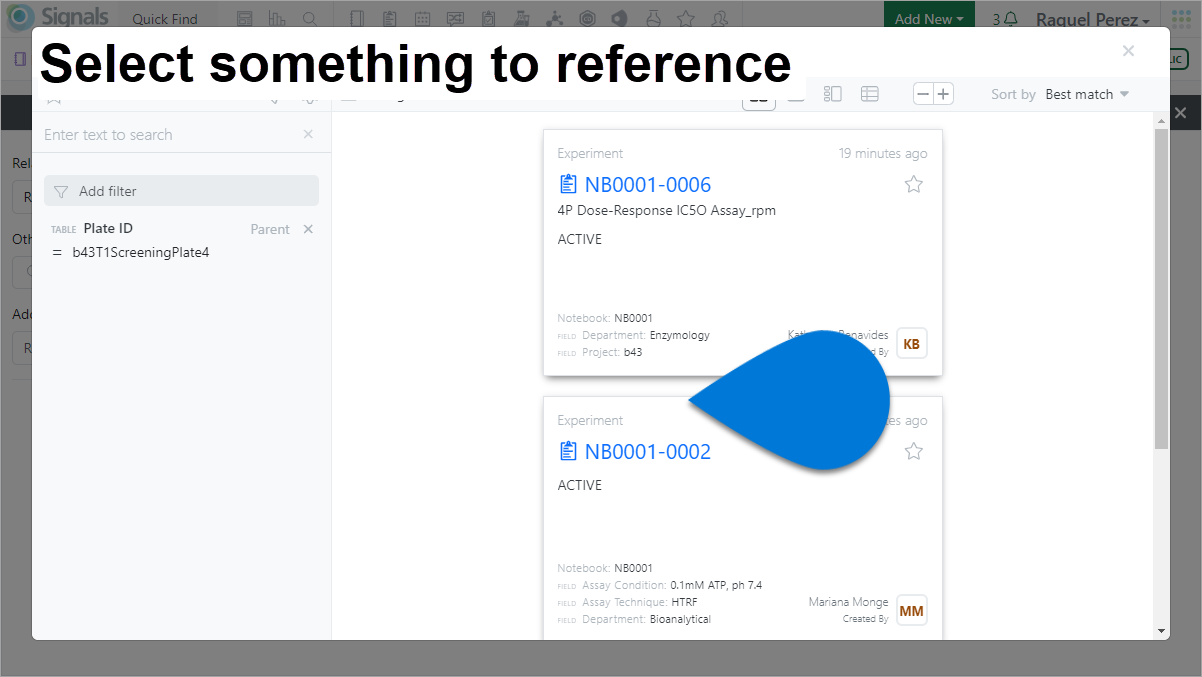Click the bar chart icon in header
Viewport: 1202px width, 677px height.
[x=277, y=19]
